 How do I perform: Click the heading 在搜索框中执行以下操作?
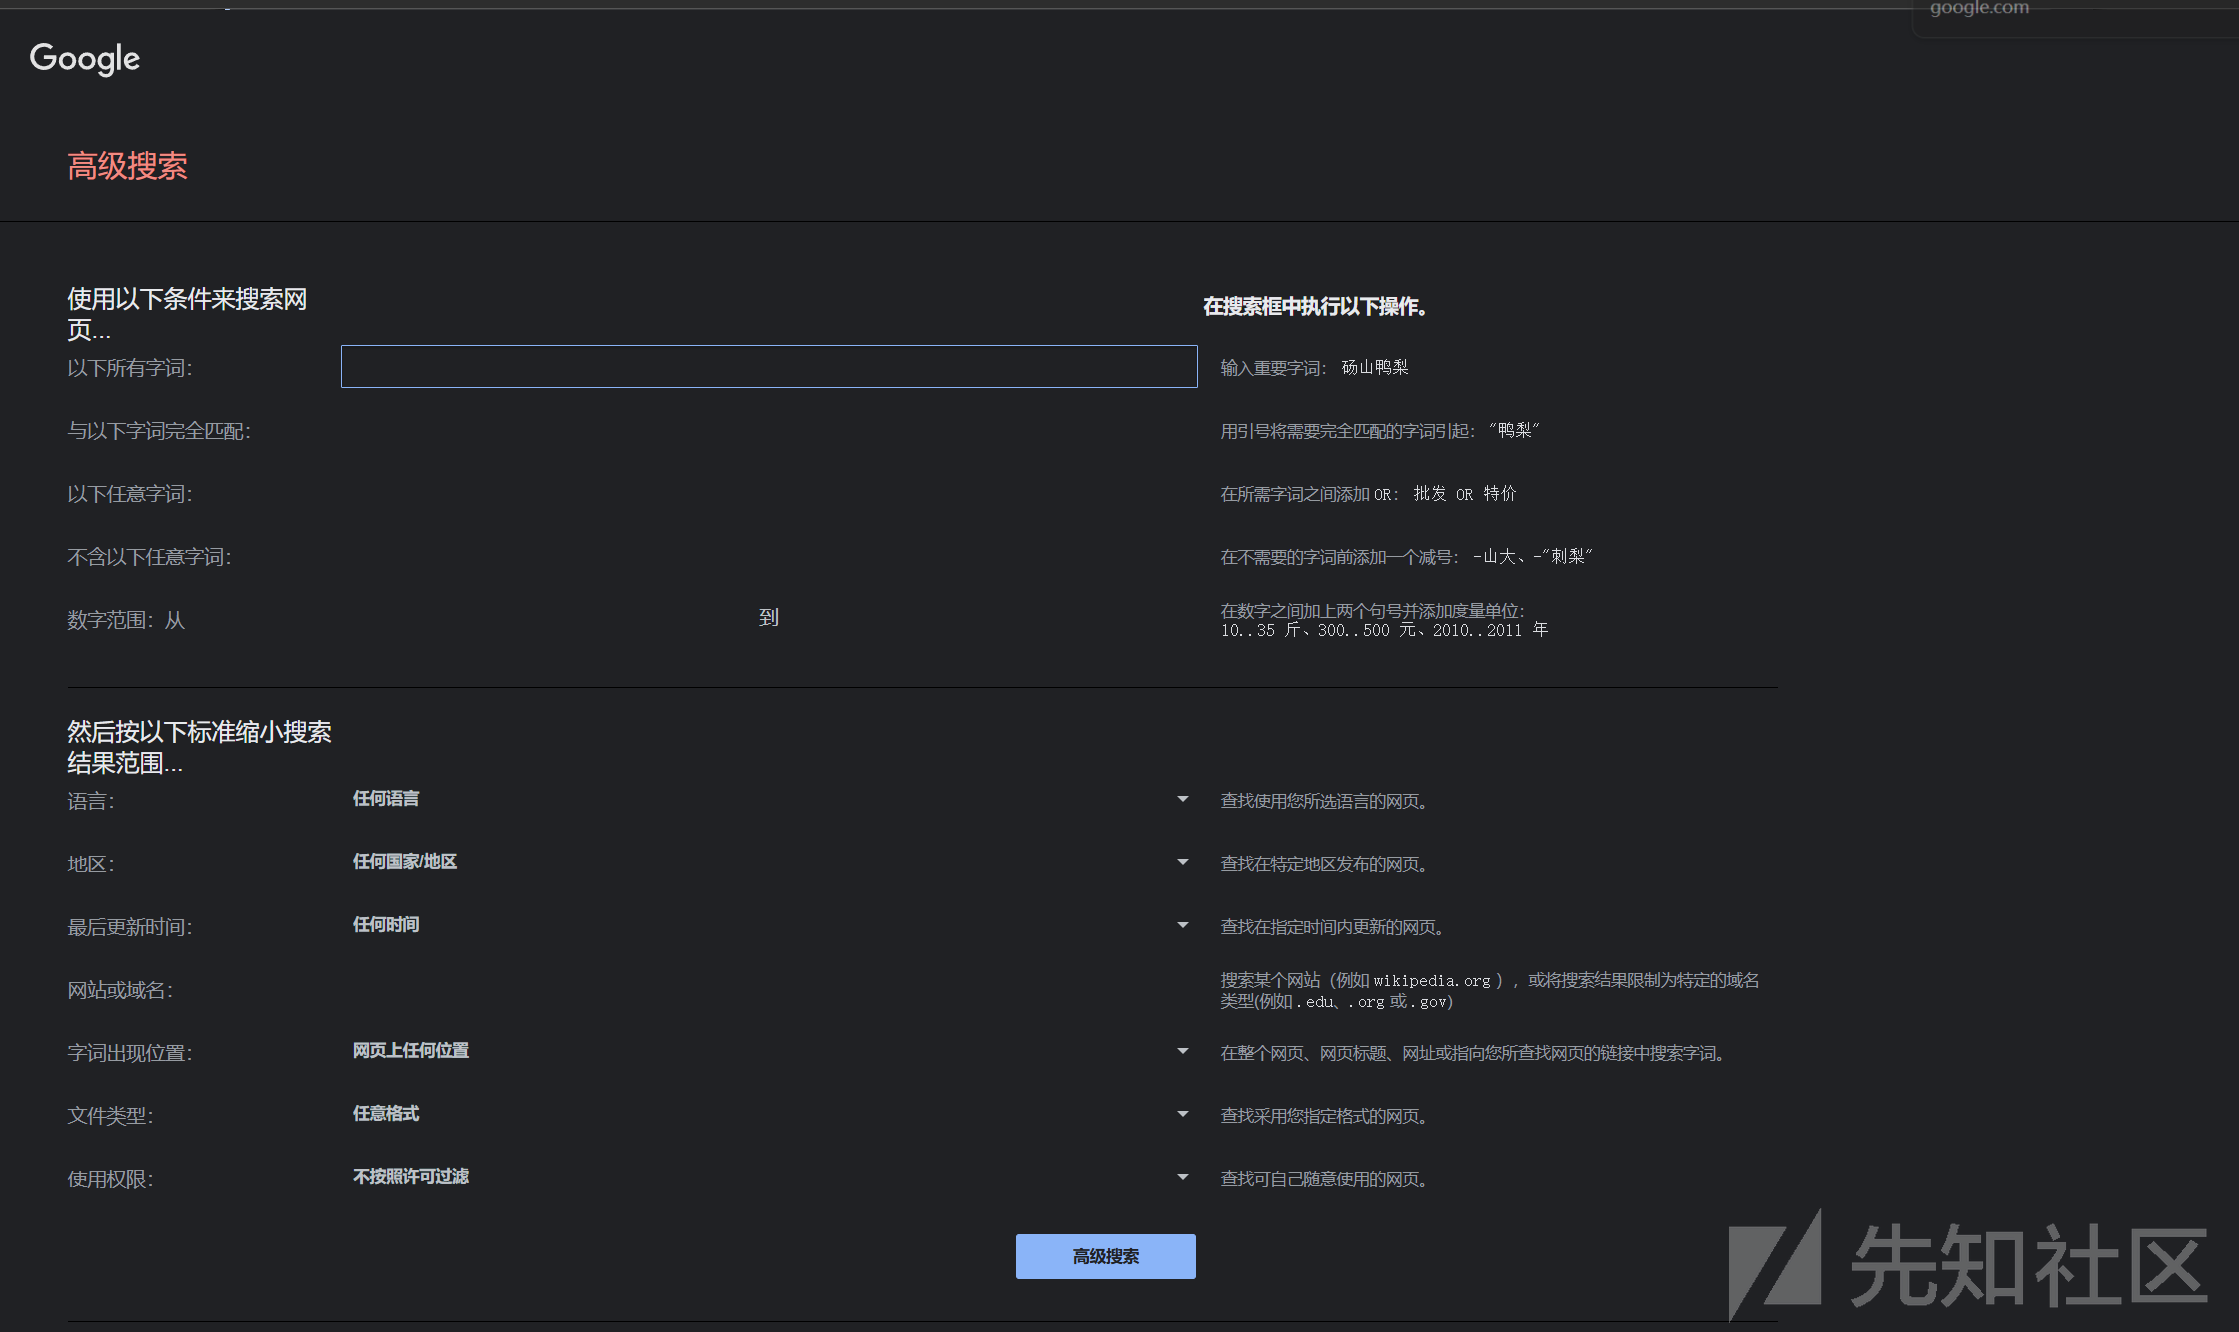pos(1315,307)
